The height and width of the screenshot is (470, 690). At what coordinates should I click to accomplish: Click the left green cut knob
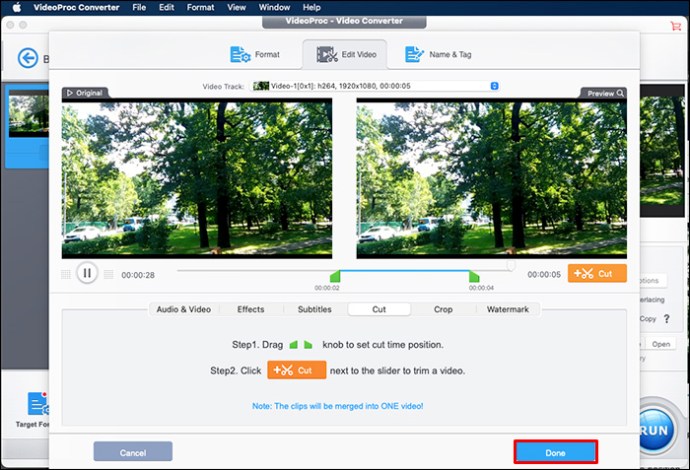coord(336,277)
